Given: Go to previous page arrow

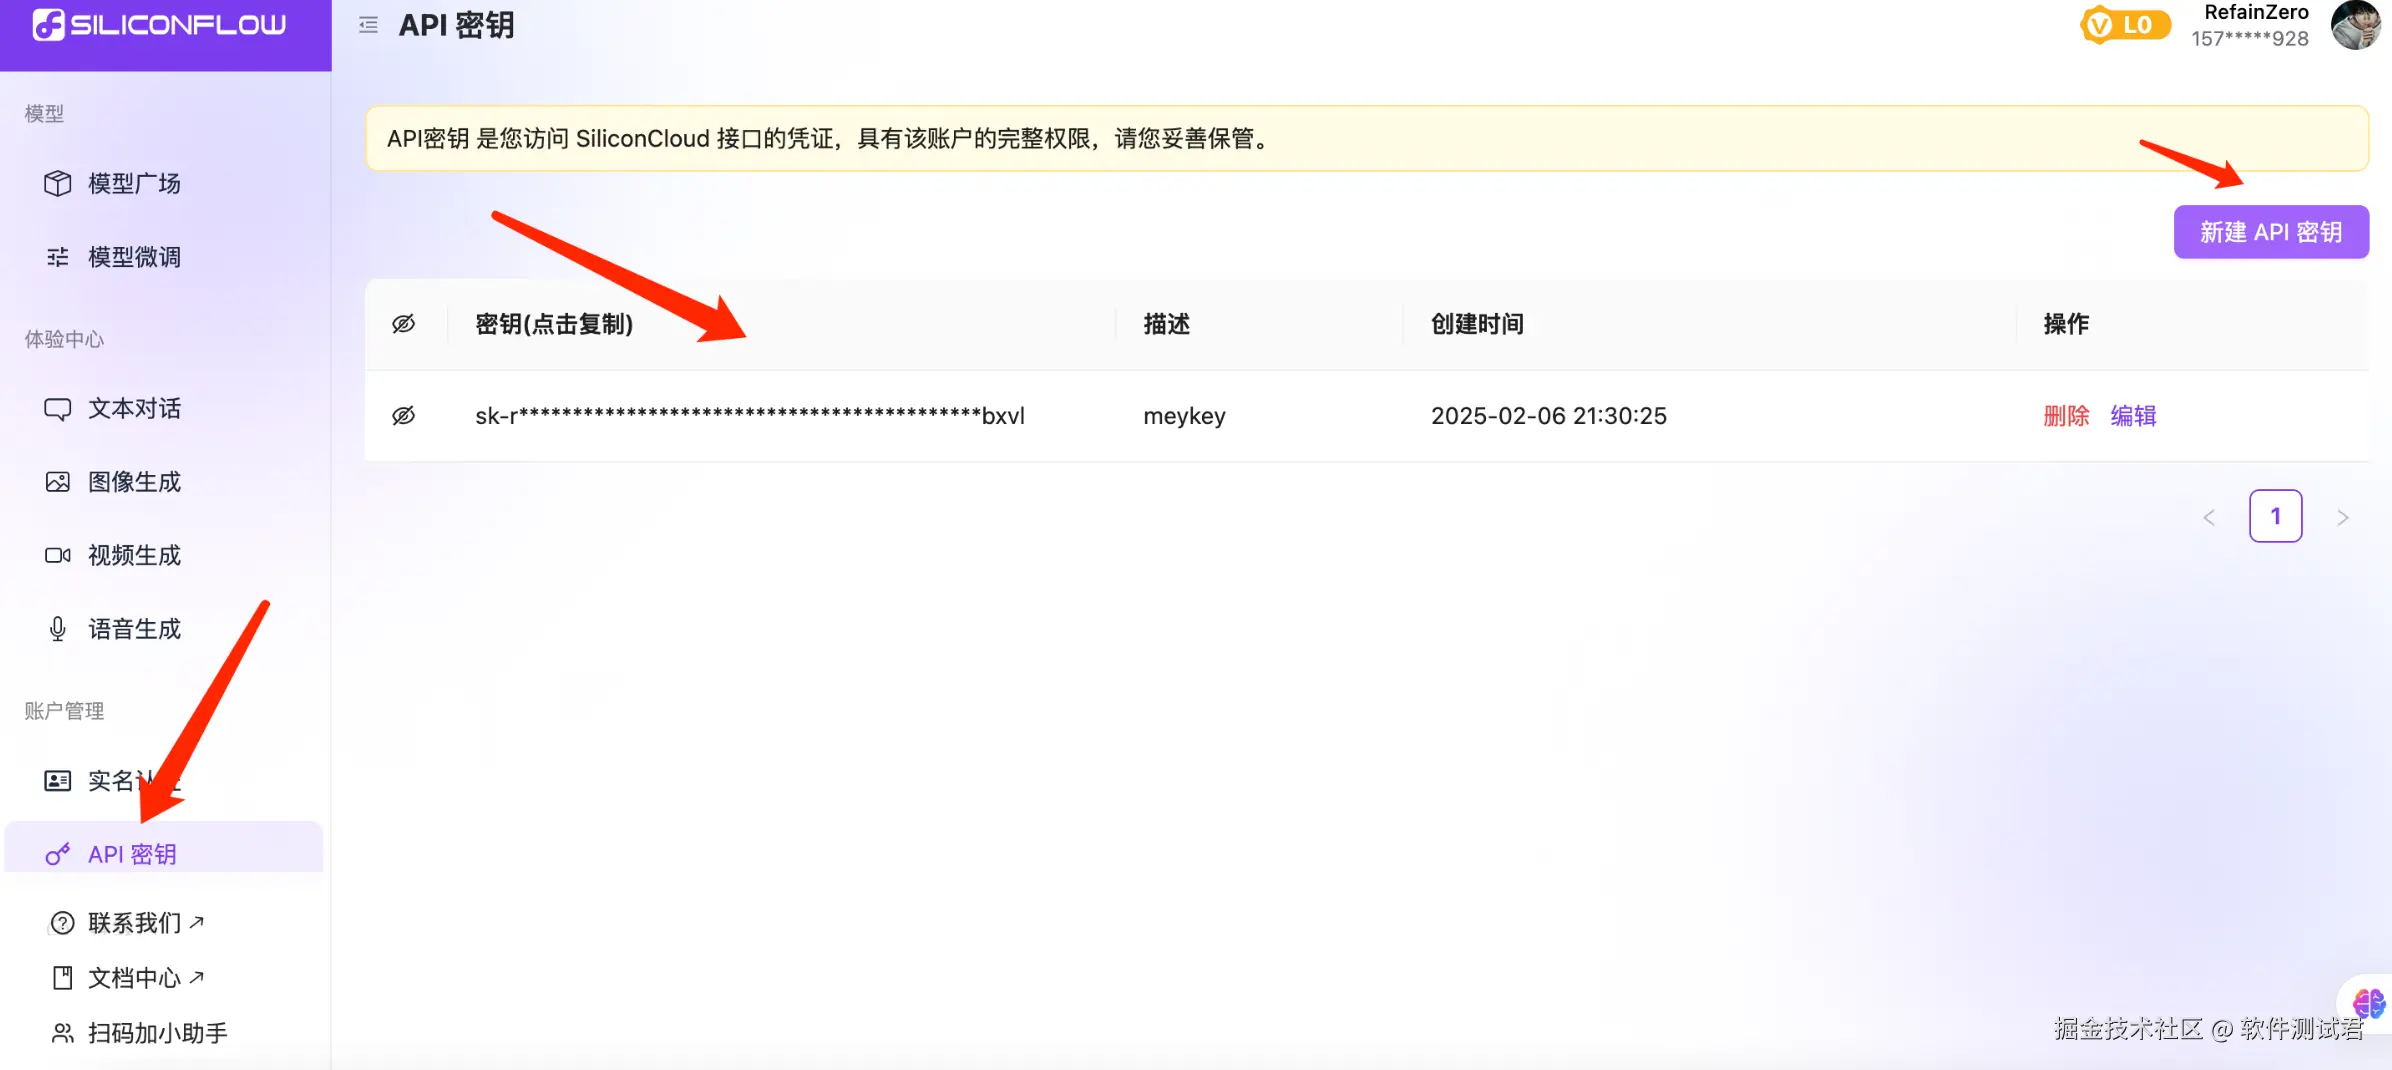Looking at the screenshot, I should 2209,517.
